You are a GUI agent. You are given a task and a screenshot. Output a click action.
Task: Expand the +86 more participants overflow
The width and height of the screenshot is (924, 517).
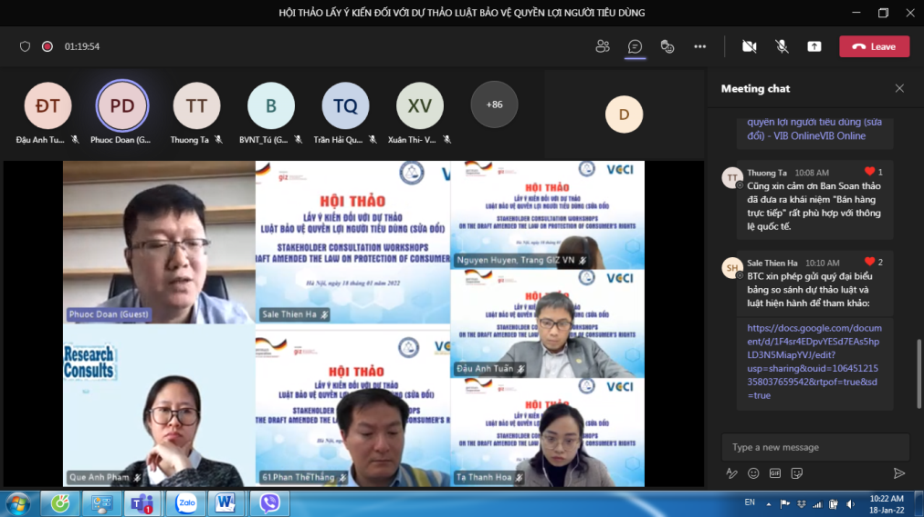coord(494,104)
